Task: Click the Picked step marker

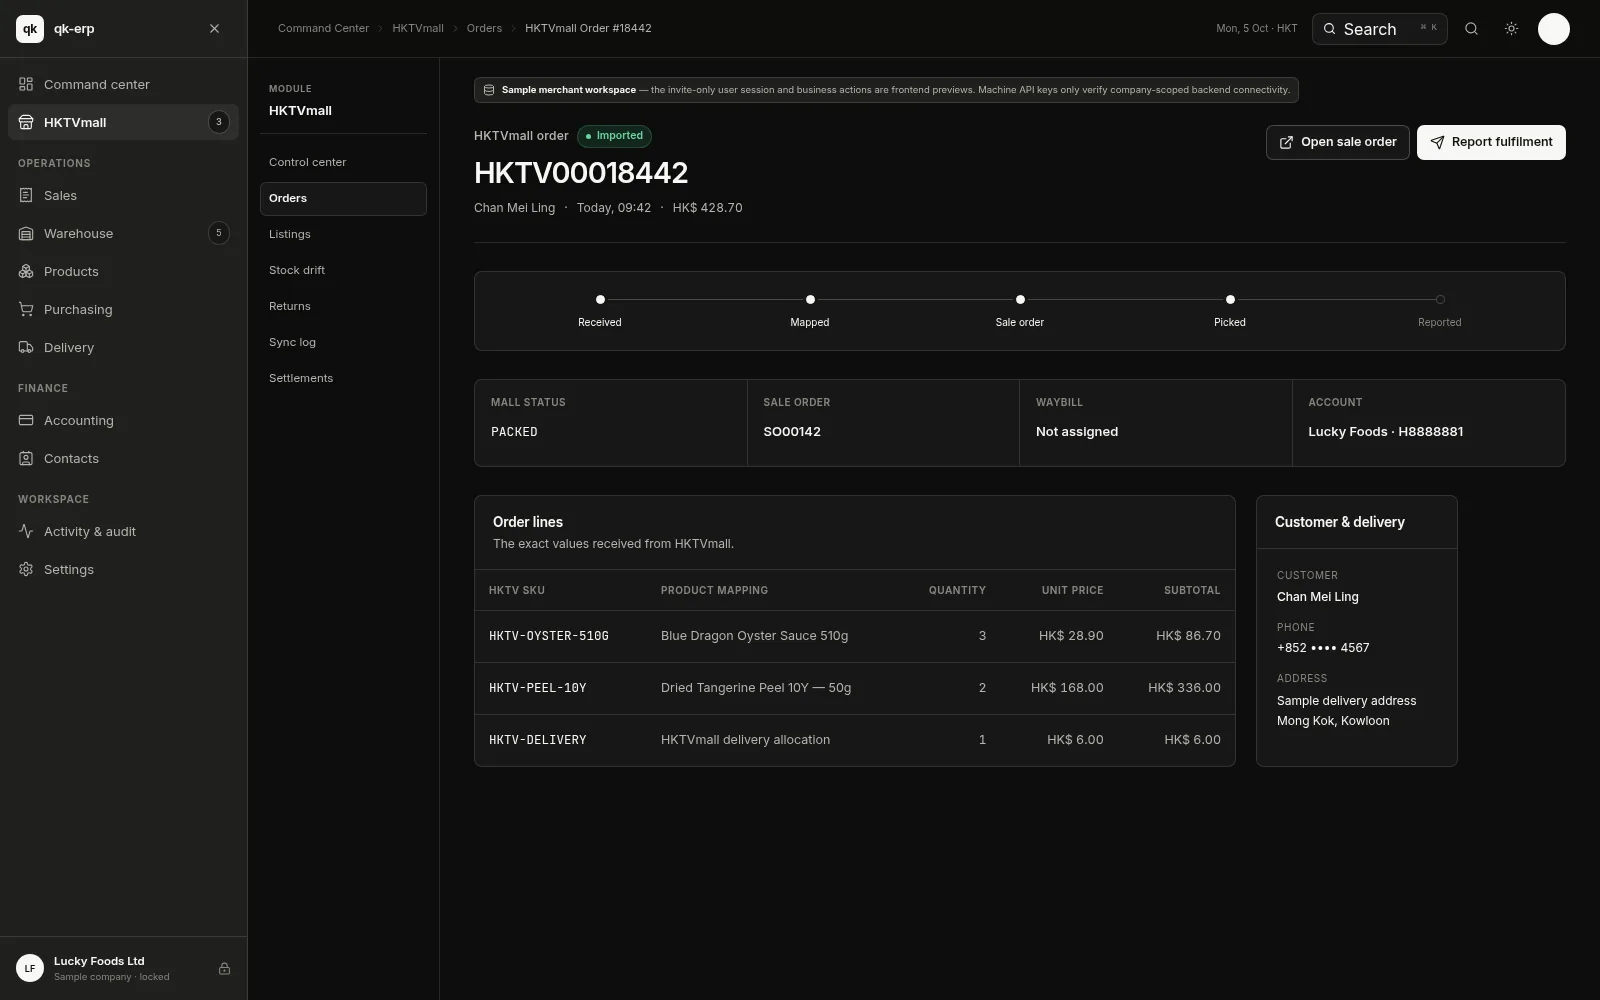Action: (x=1230, y=299)
